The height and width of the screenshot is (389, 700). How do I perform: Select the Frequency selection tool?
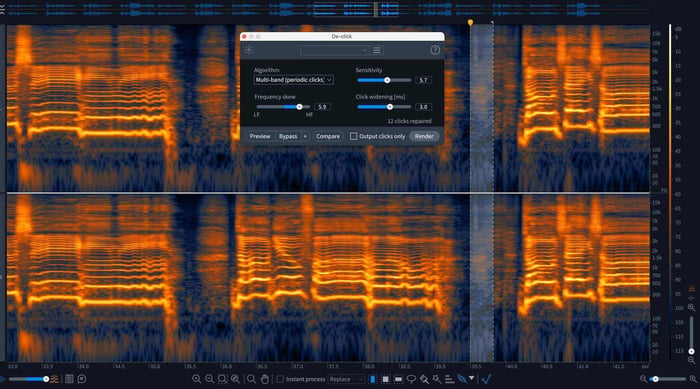(398, 379)
